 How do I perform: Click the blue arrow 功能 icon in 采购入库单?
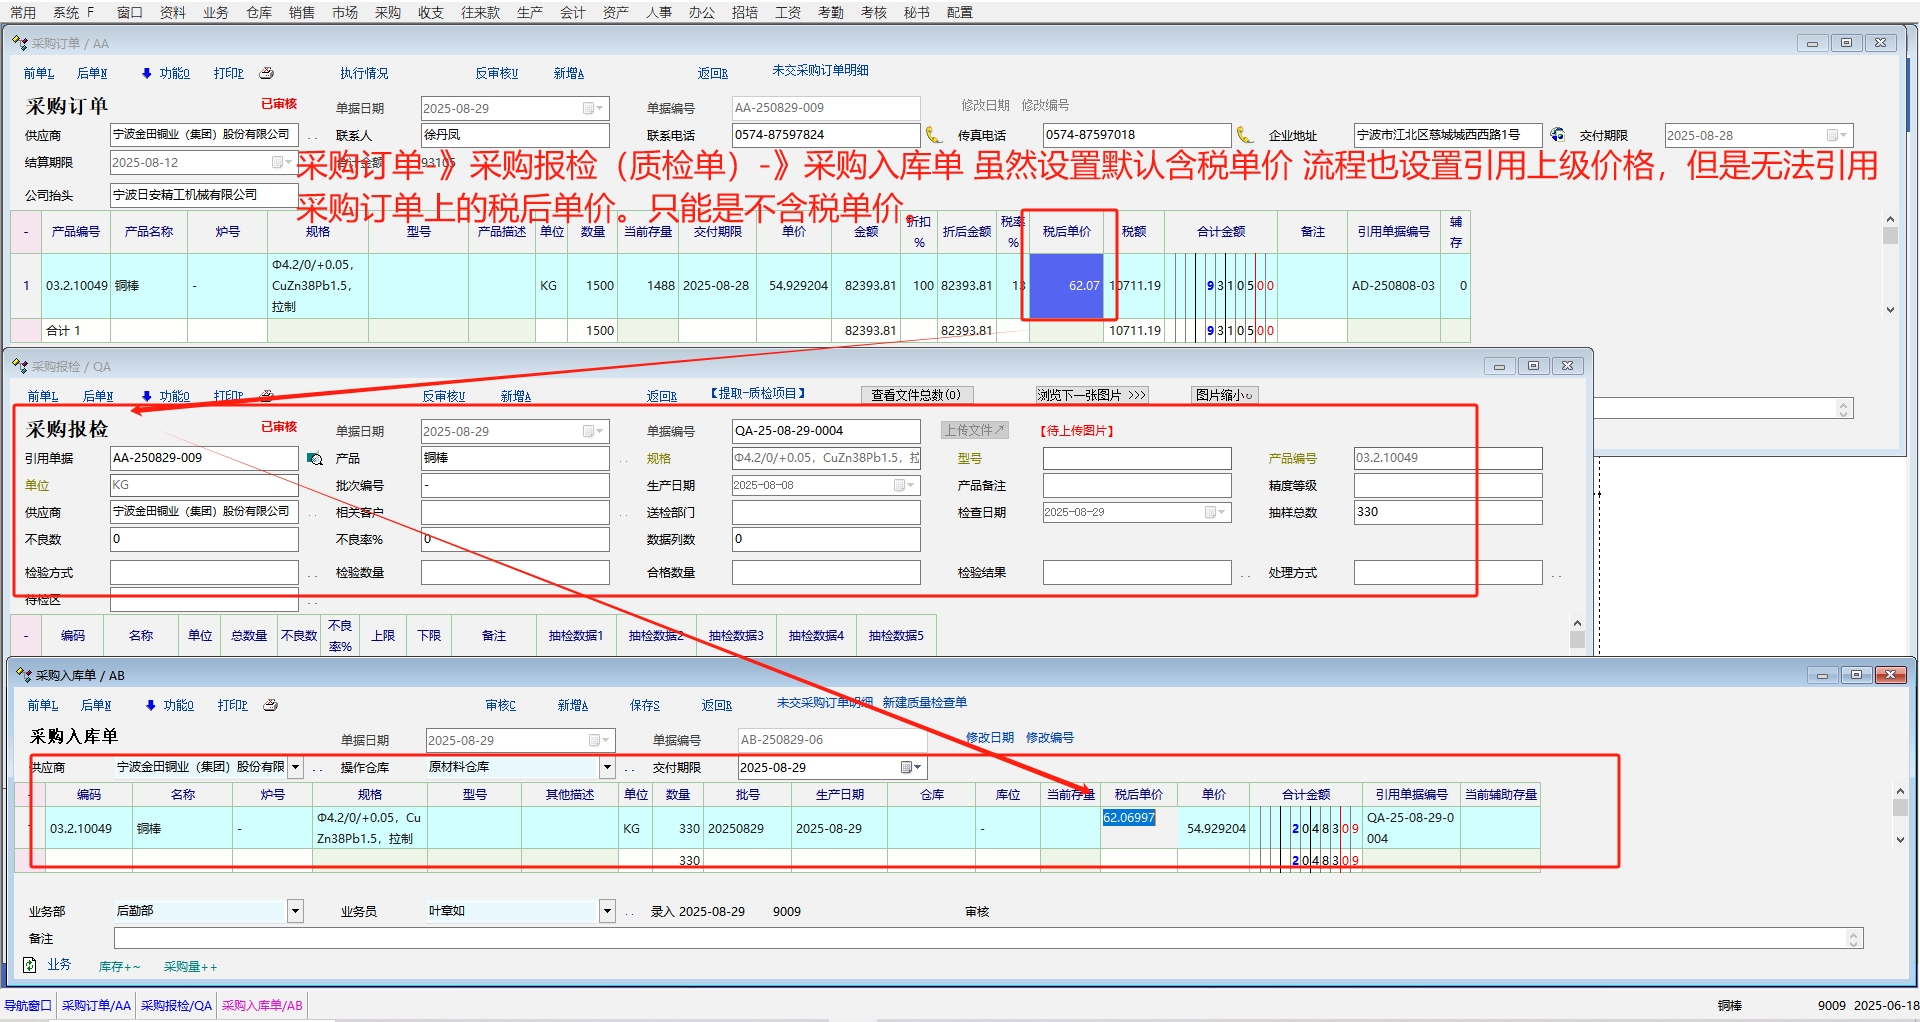(x=151, y=705)
